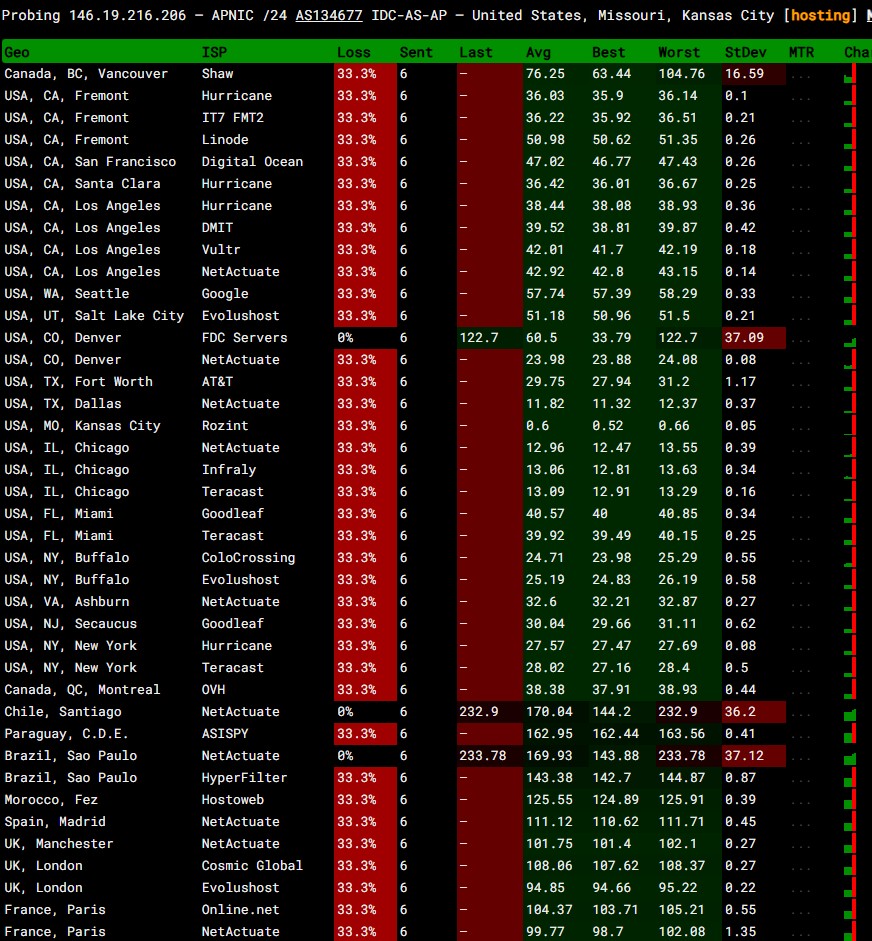Click the Cosmic Global ISP name
This screenshot has height=941, width=872.
252,865
